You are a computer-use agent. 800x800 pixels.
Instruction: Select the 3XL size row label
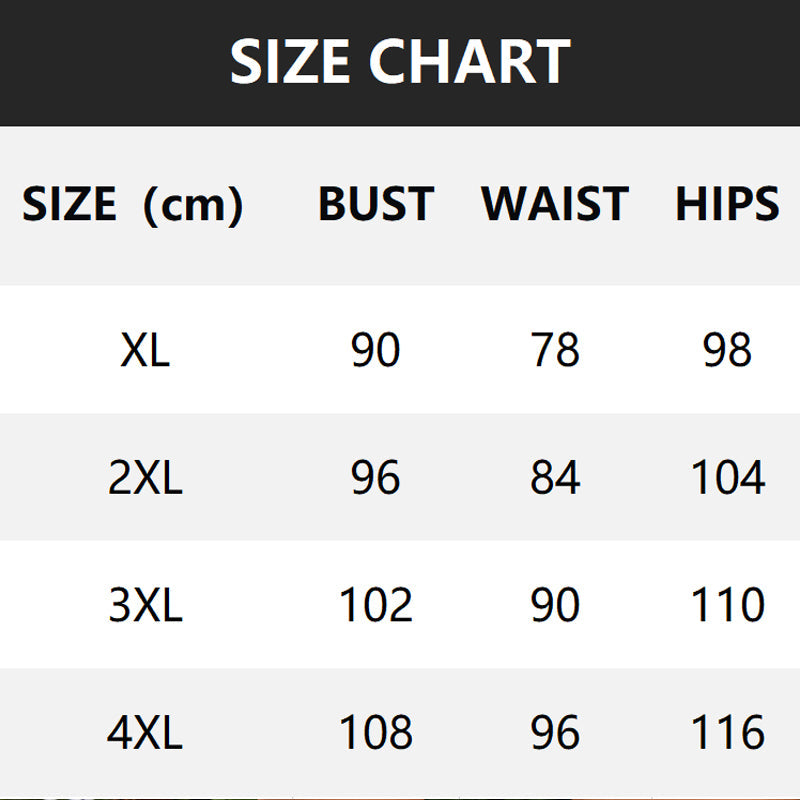[x=145, y=605]
